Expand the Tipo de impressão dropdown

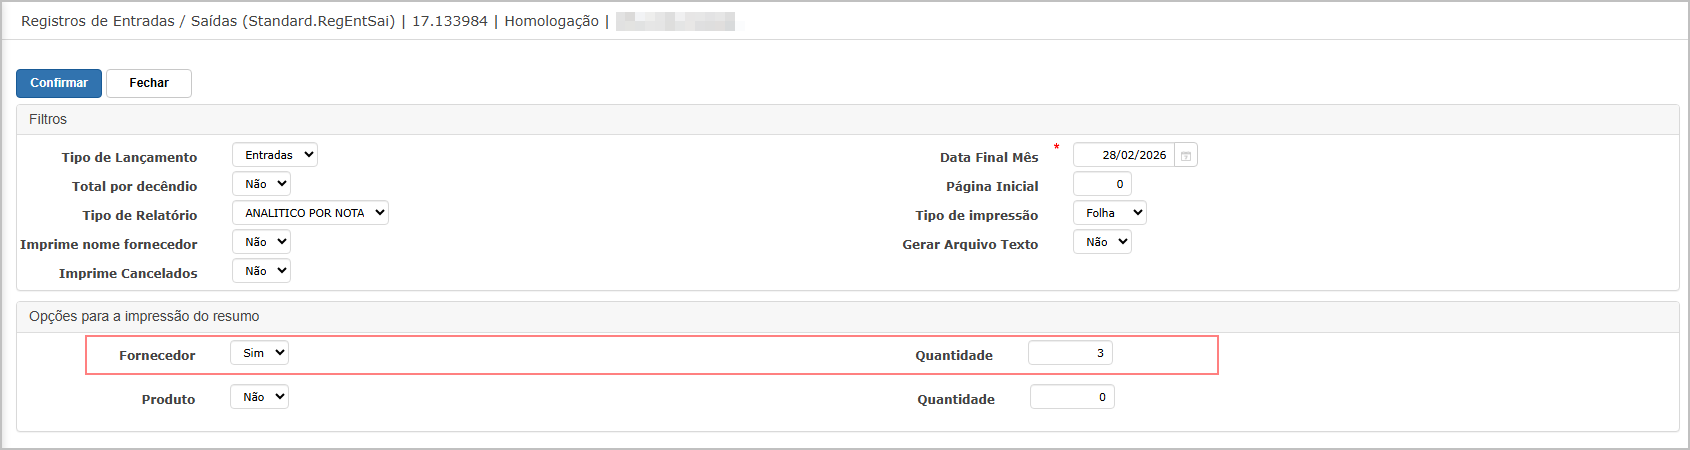click(1110, 213)
